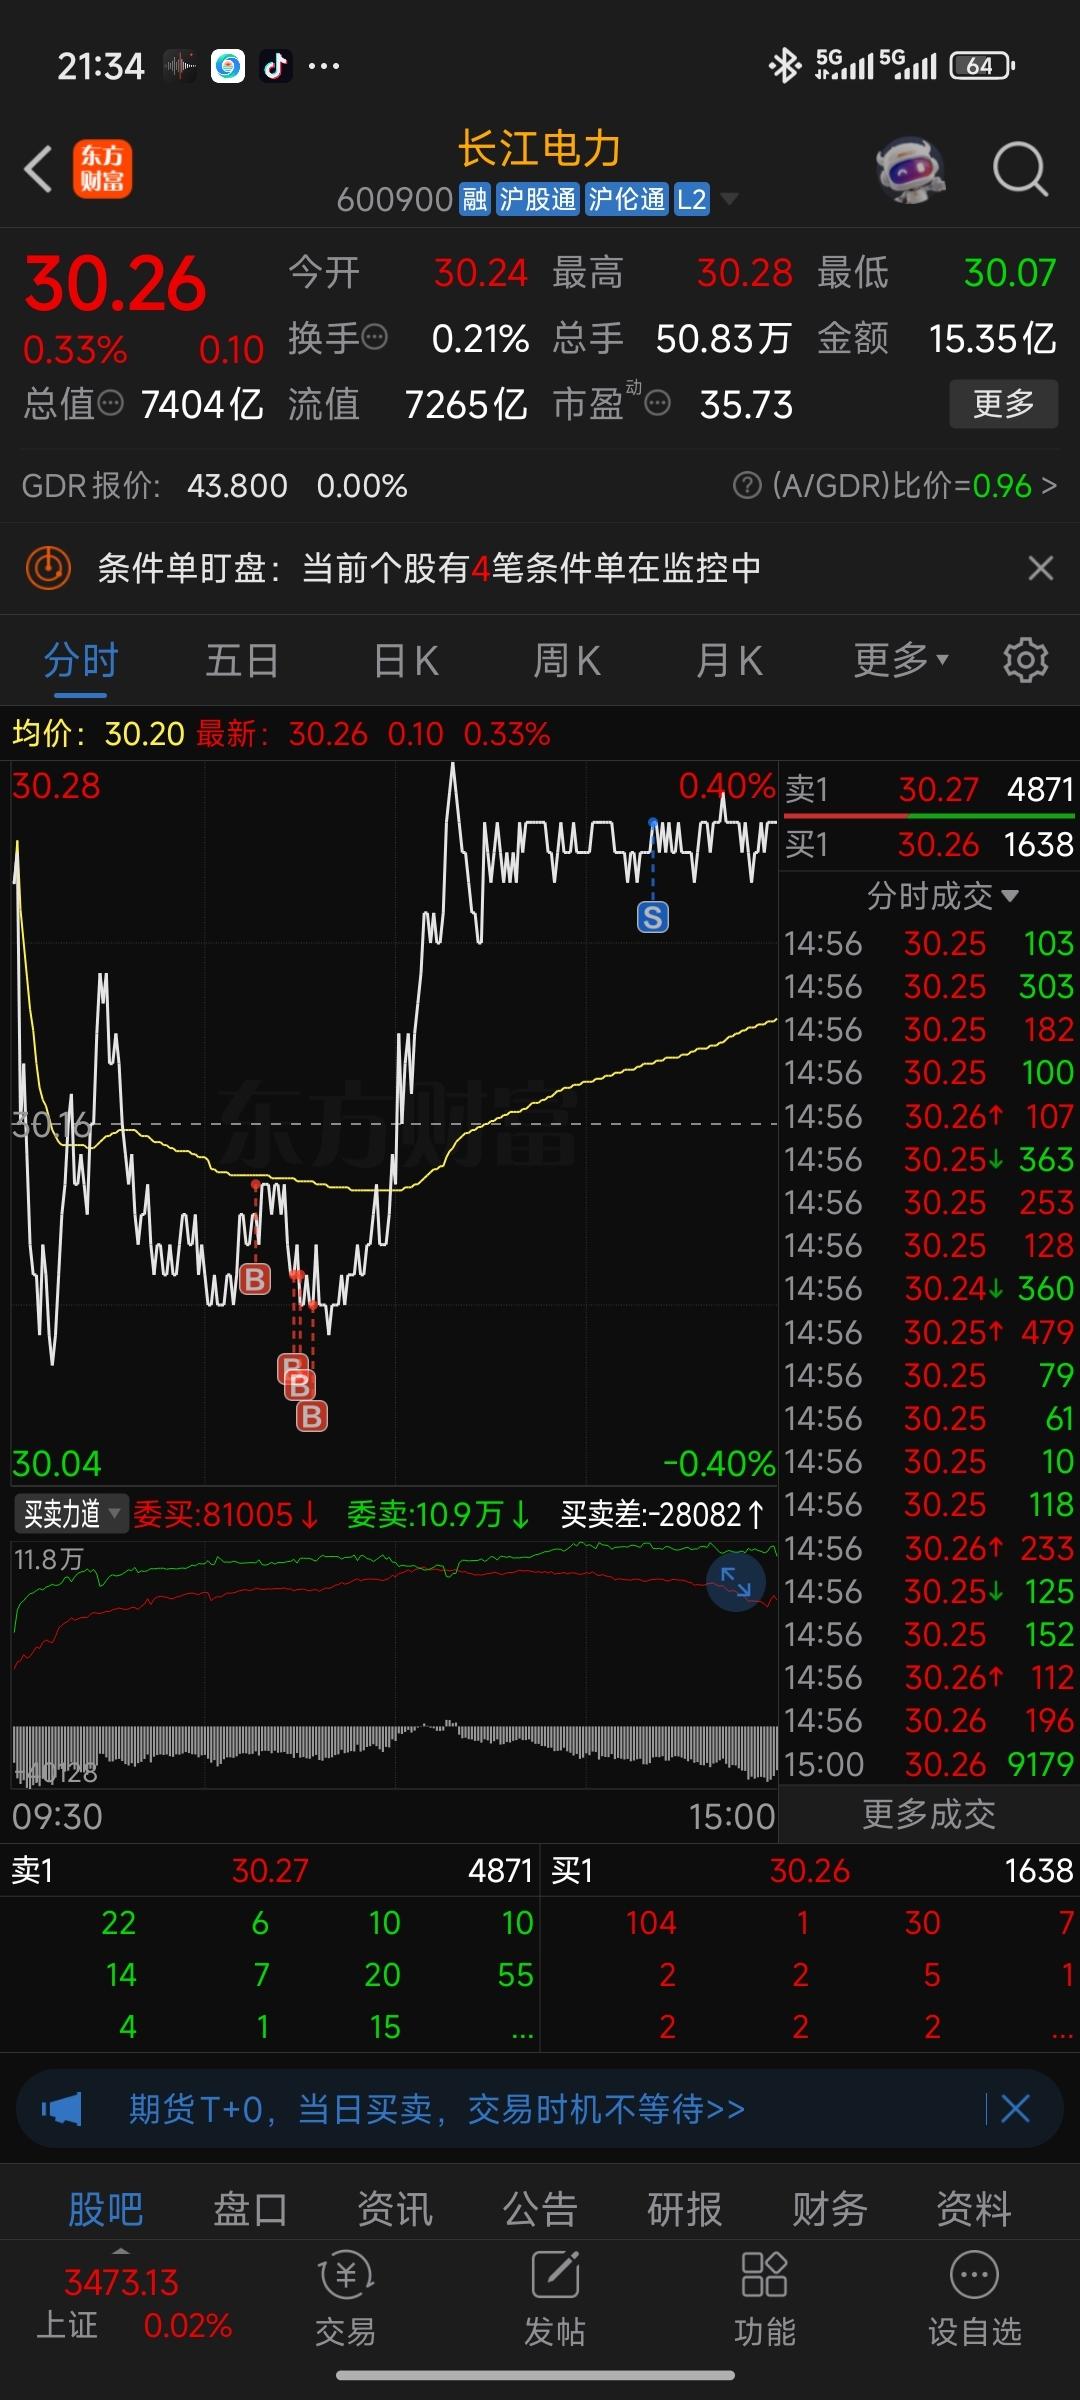The image size is (1080, 2400).
Task: Expand the stock title dropdown arrow
Action: click(730, 199)
